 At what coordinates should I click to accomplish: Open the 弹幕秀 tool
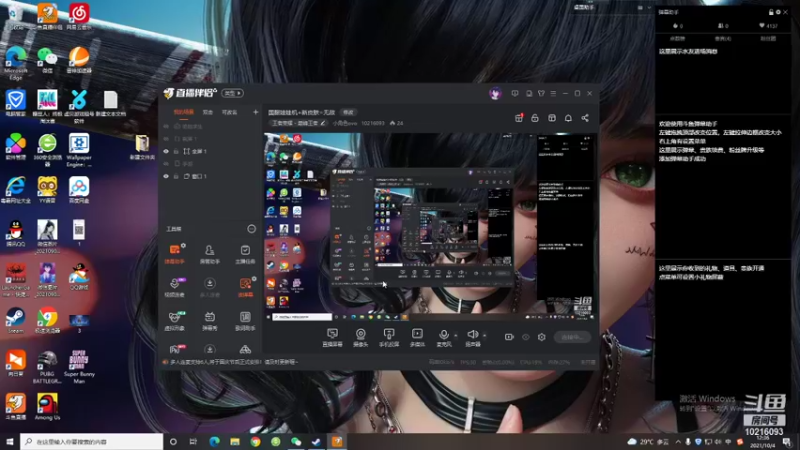[210, 320]
